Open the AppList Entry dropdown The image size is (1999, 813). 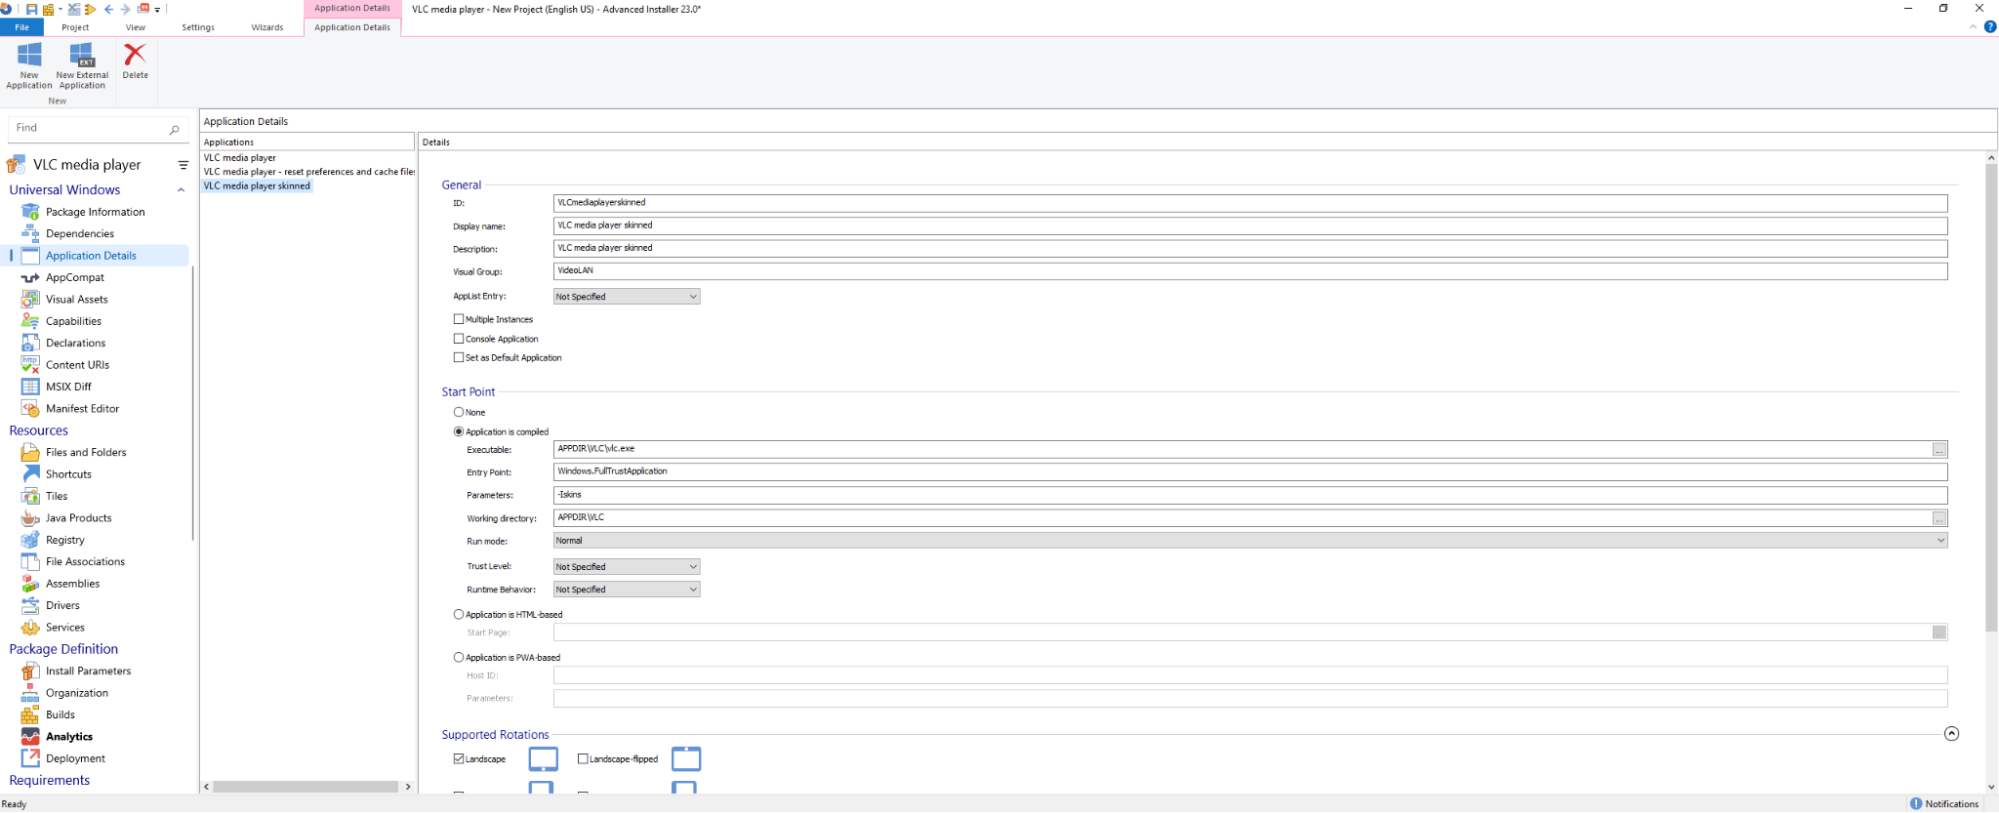click(x=626, y=297)
